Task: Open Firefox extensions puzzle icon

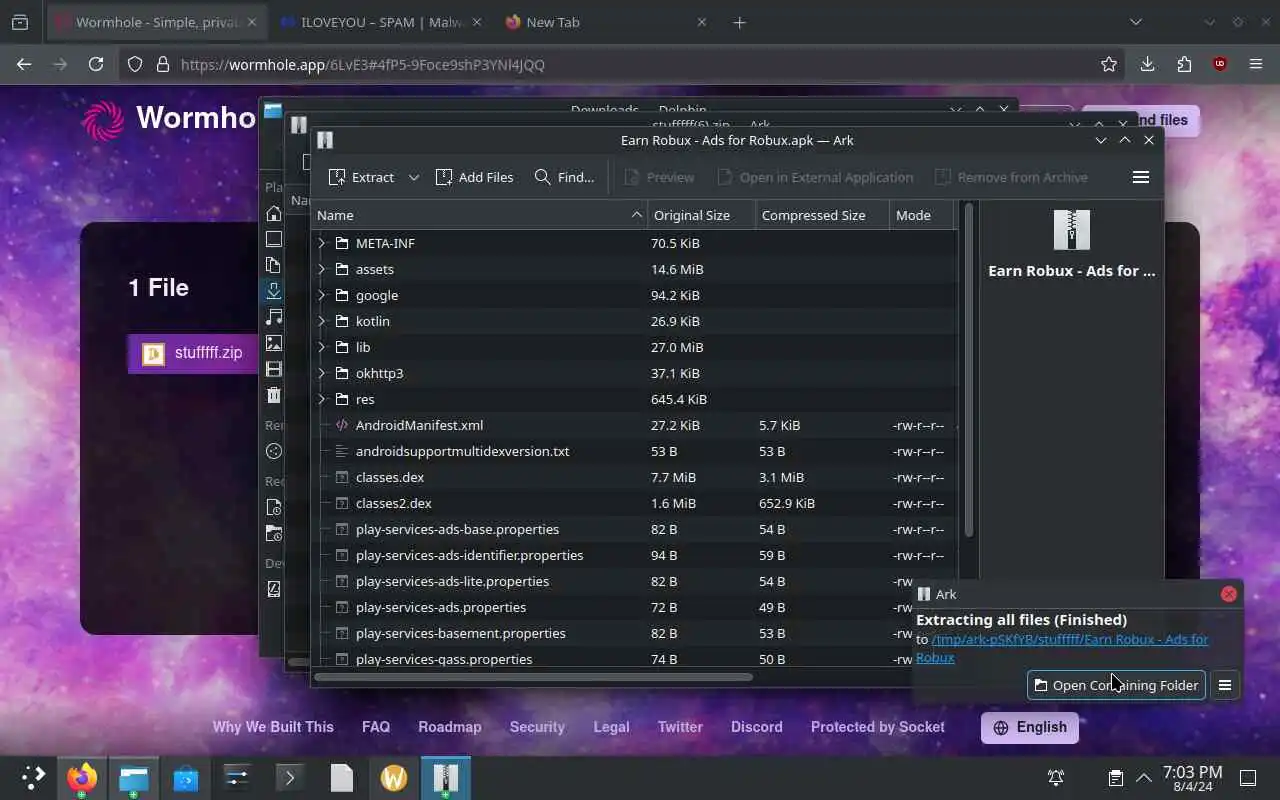Action: pos(1184,64)
